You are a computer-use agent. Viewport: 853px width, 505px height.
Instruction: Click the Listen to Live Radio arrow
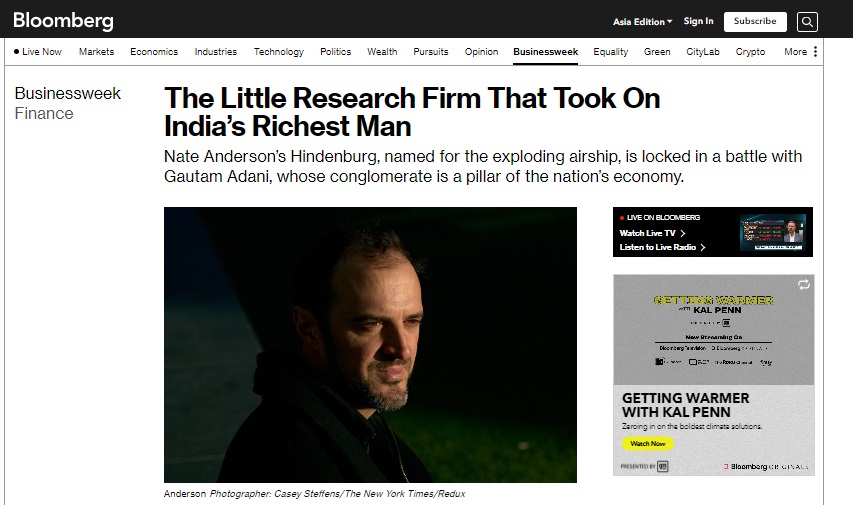pos(703,247)
